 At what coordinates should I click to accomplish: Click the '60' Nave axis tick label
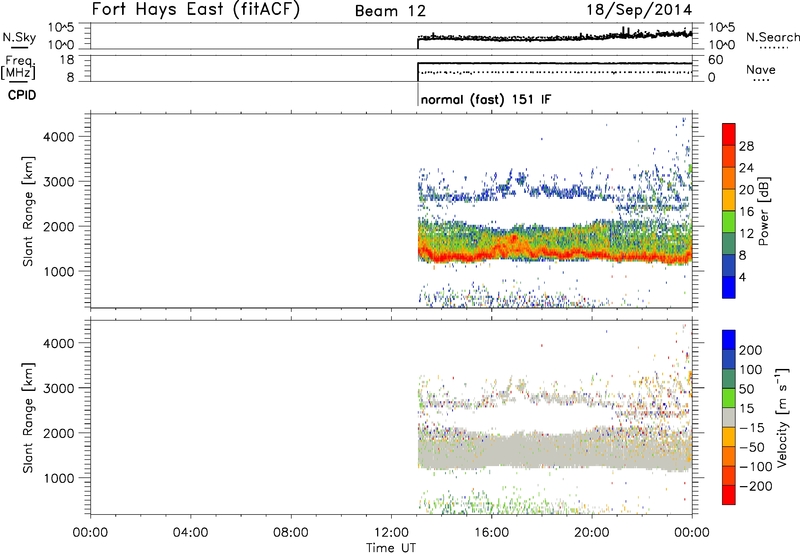click(716, 60)
